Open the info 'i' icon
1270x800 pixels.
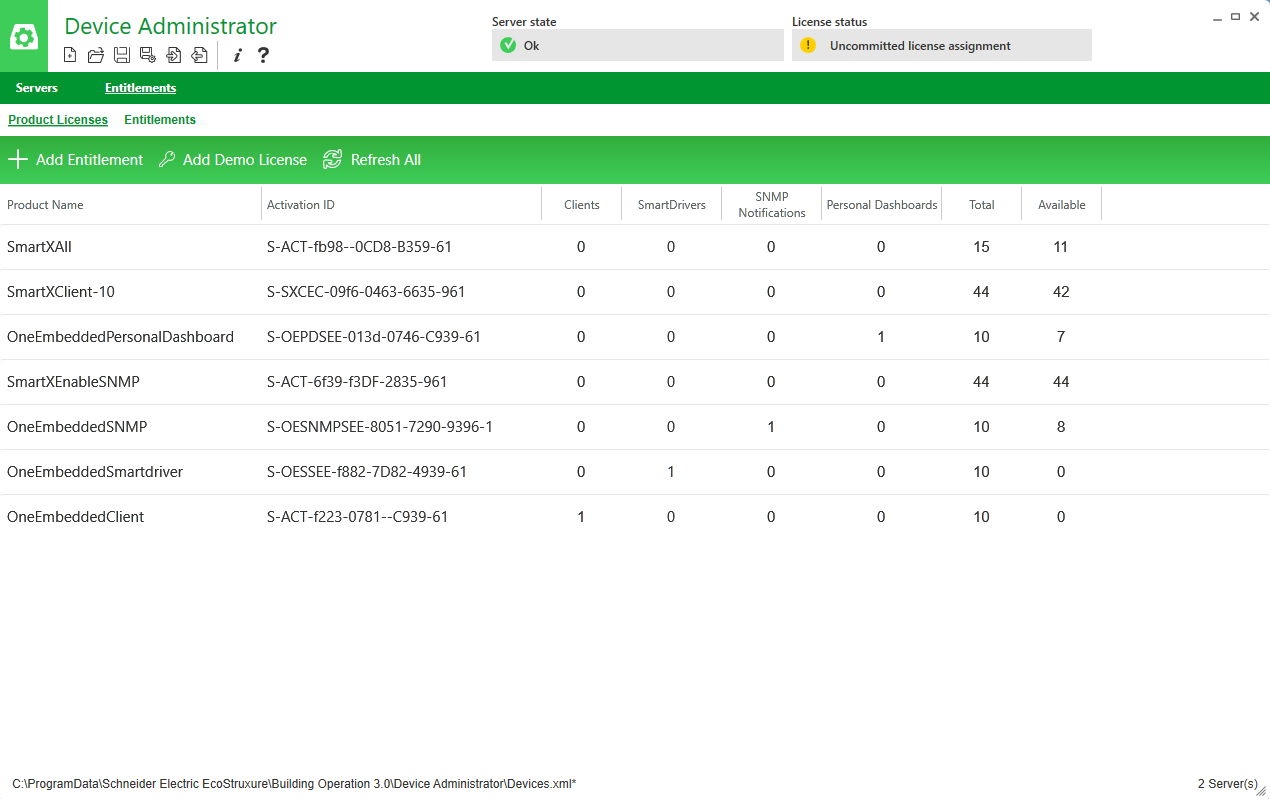coord(237,55)
